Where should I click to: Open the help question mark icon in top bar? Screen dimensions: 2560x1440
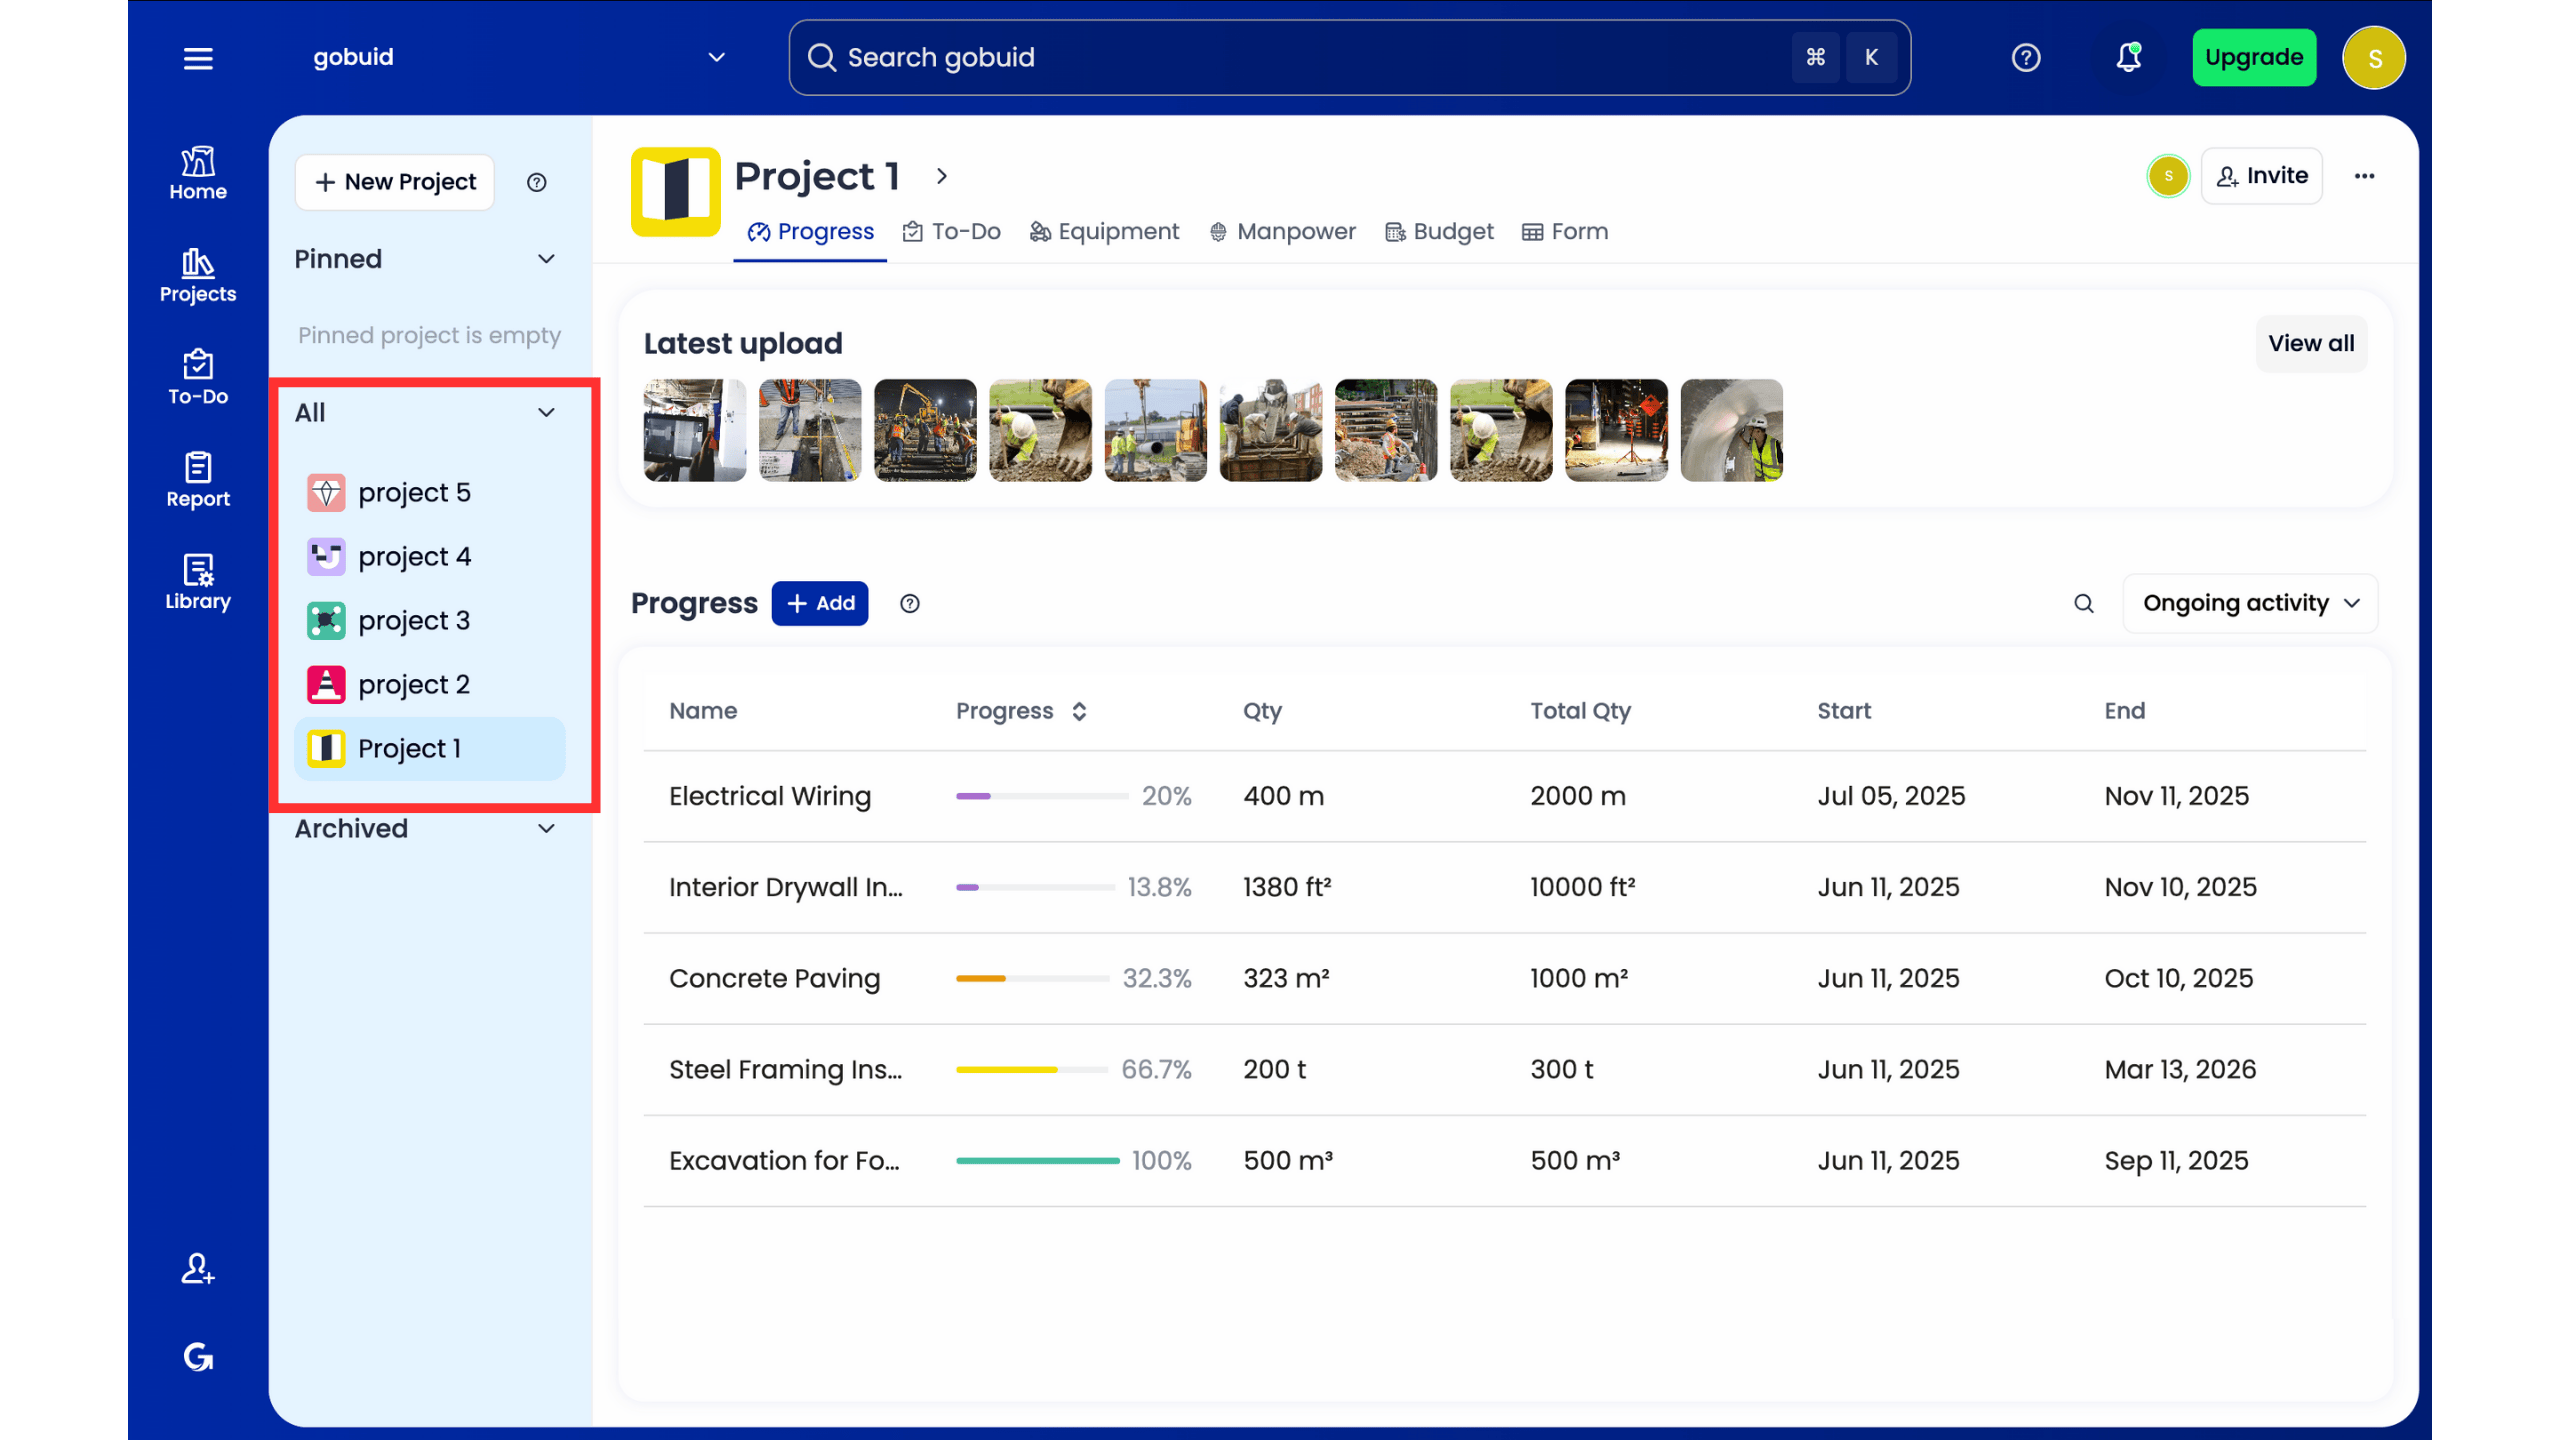2026,58
